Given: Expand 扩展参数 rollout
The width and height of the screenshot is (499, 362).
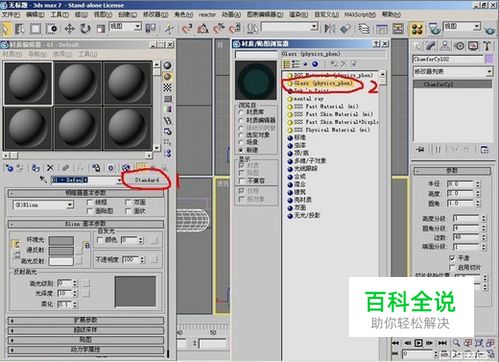Looking at the screenshot, I should coord(86,320).
